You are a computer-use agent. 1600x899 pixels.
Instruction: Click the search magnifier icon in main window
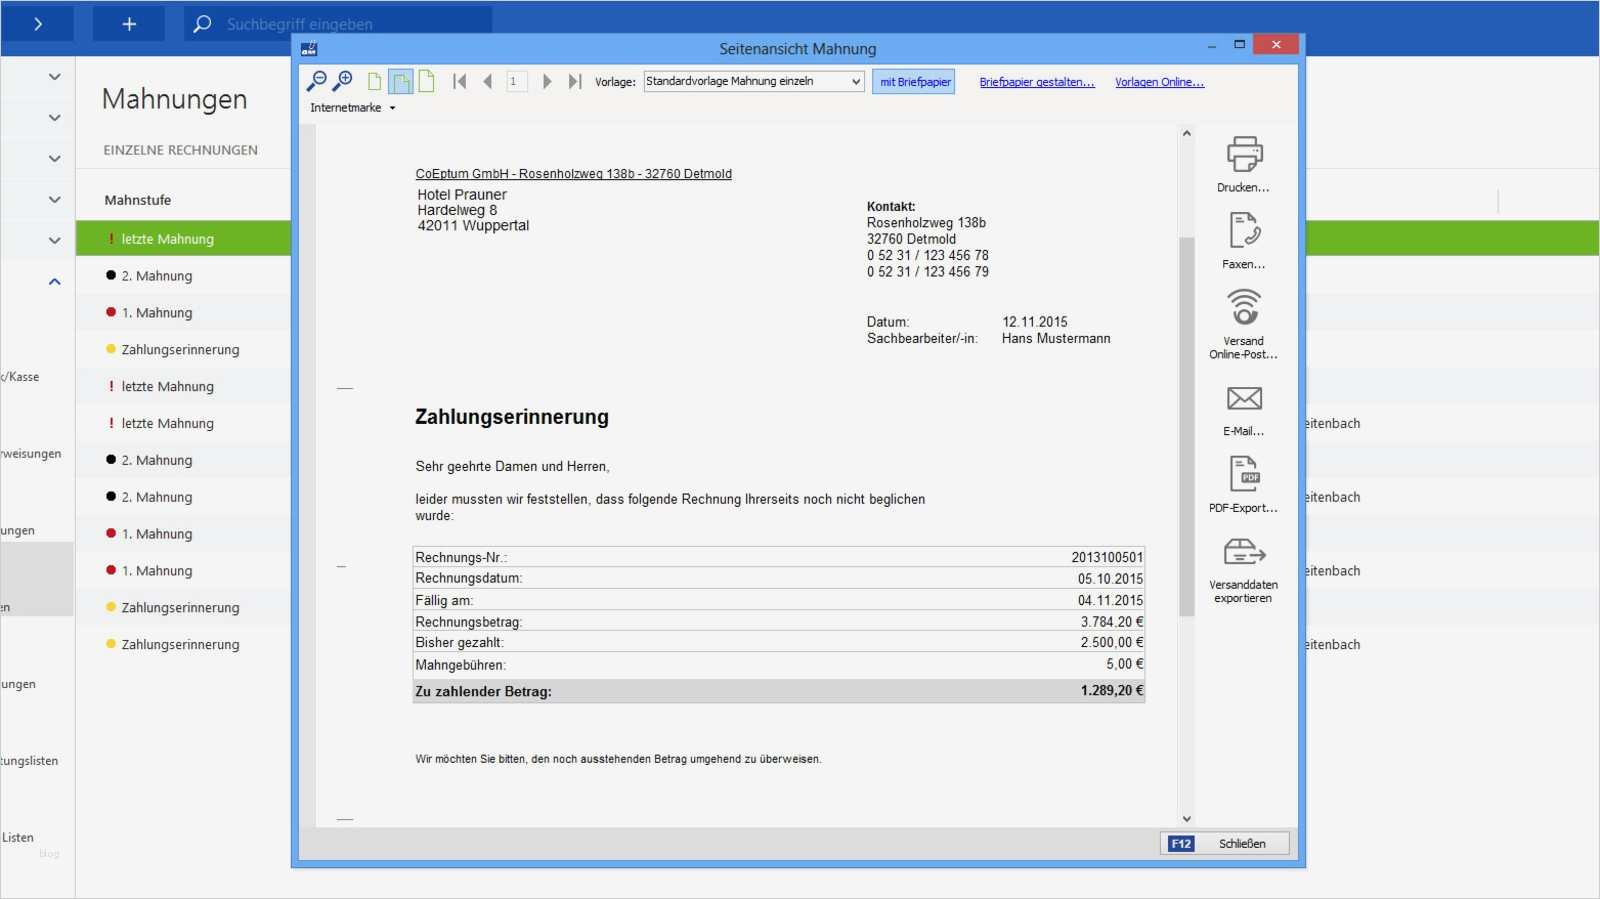pyautogui.click(x=202, y=24)
